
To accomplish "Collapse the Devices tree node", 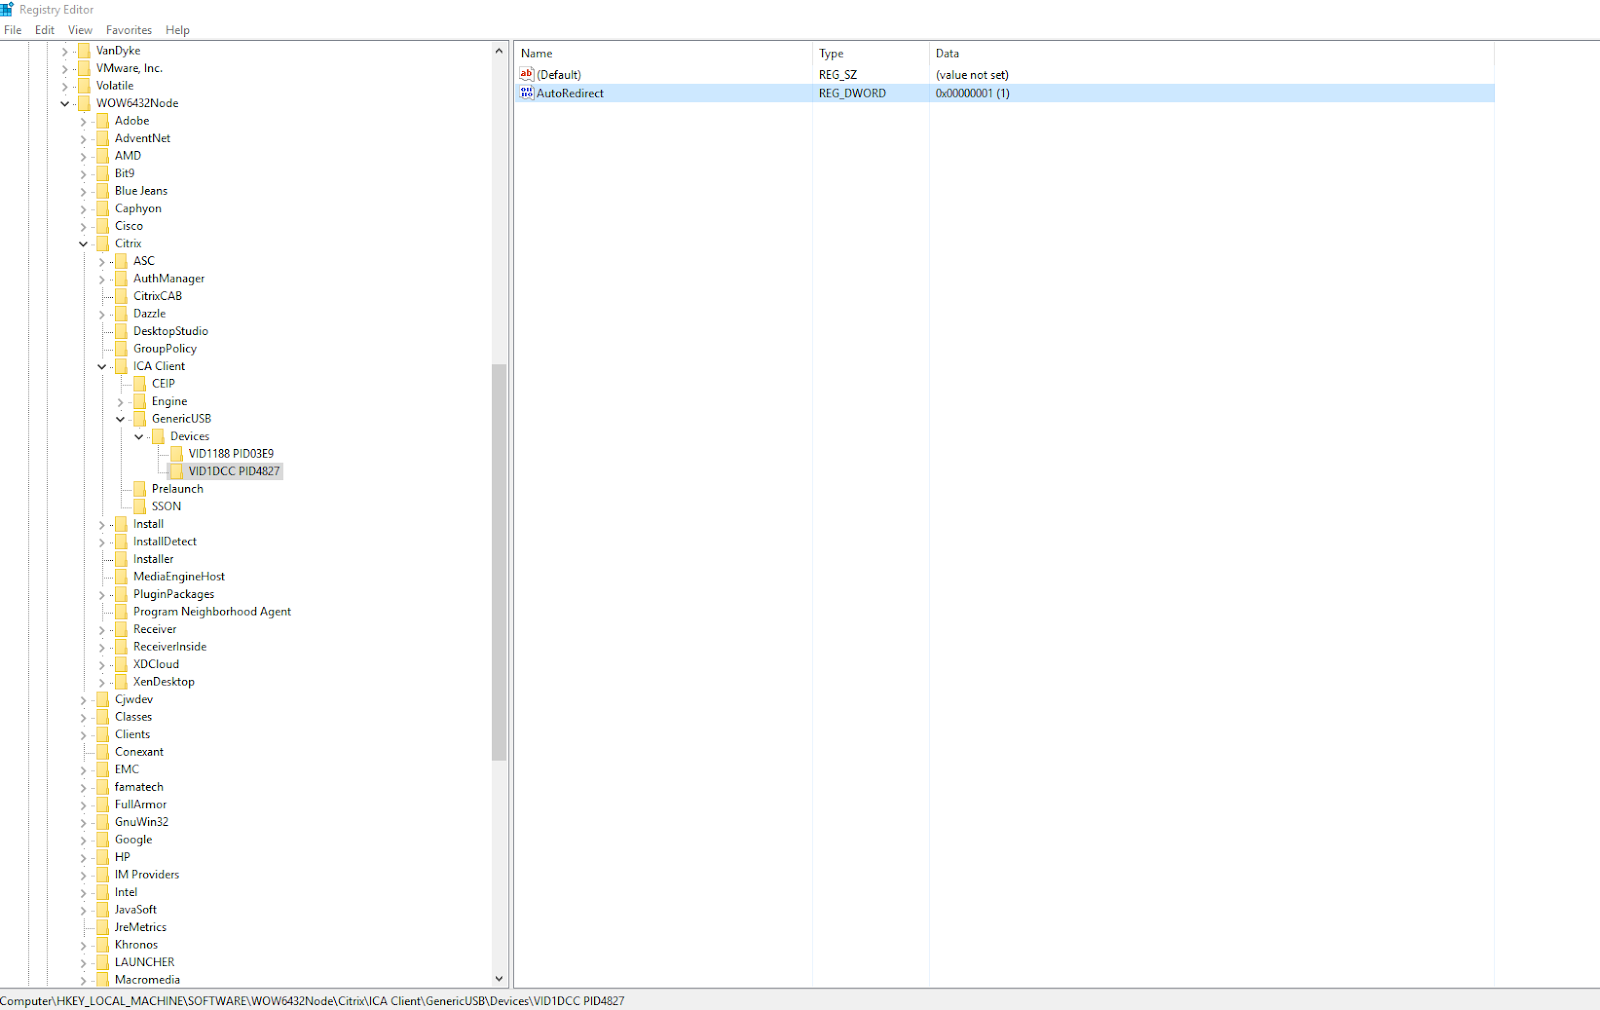I will point(139,436).
